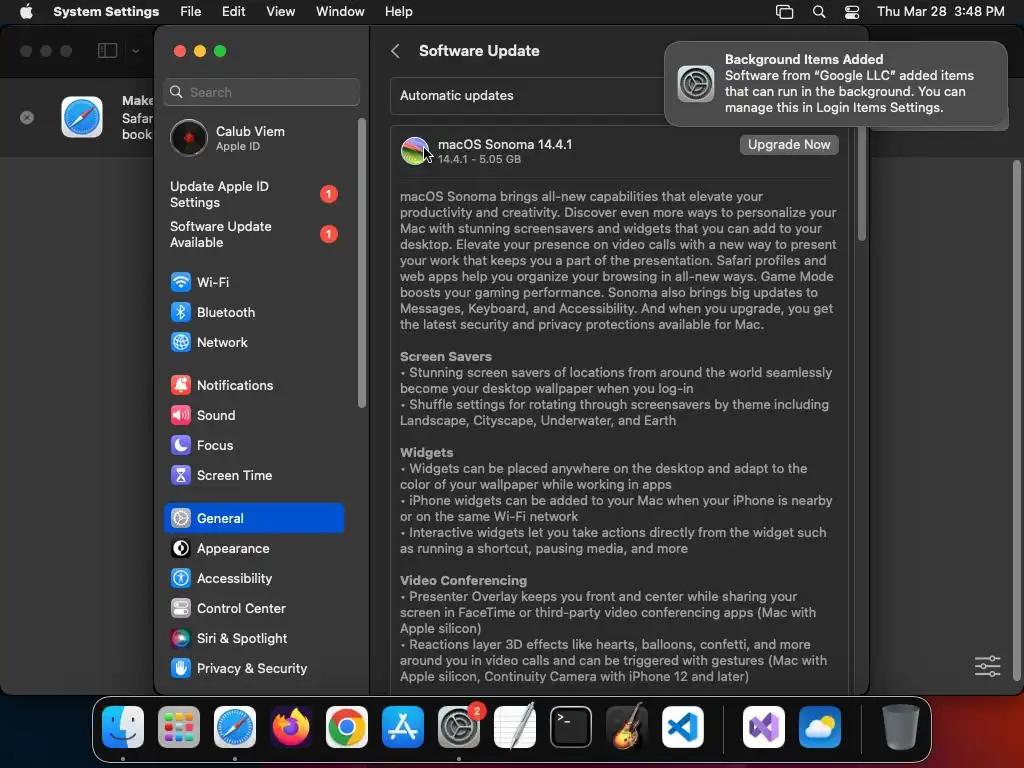Click the update details scrollbar

point(862,184)
